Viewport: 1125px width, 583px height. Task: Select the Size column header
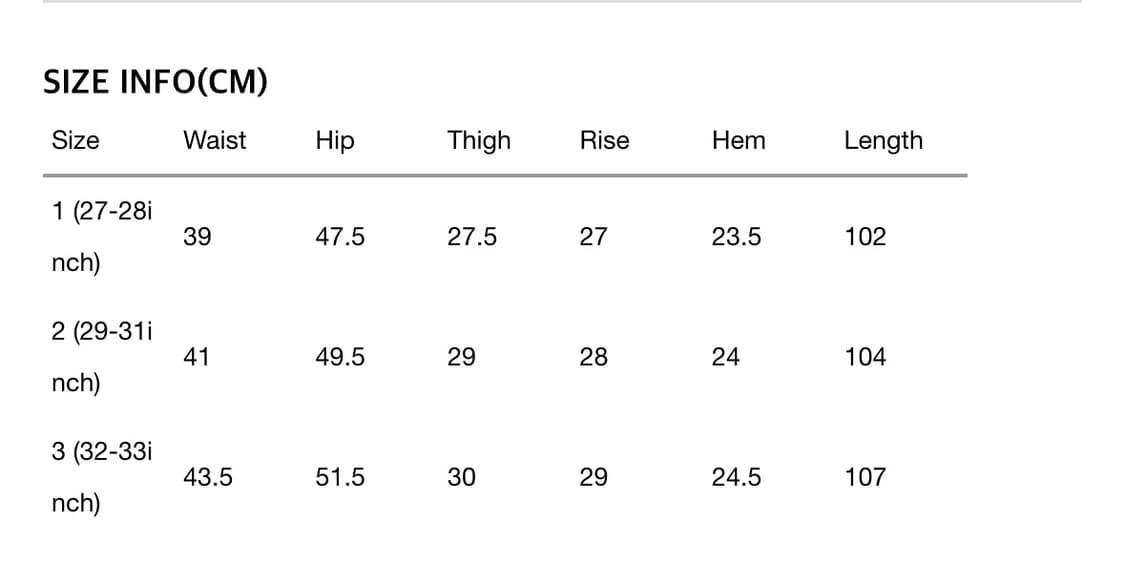pos(76,140)
